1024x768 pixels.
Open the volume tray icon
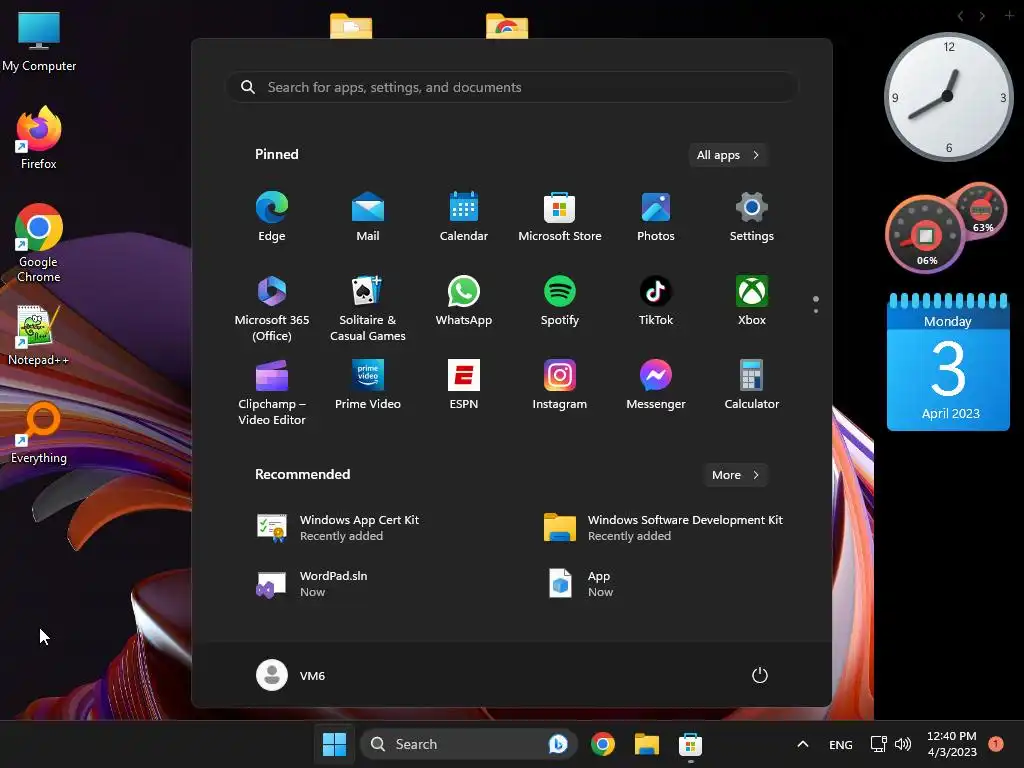pyautogui.click(x=903, y=744)
